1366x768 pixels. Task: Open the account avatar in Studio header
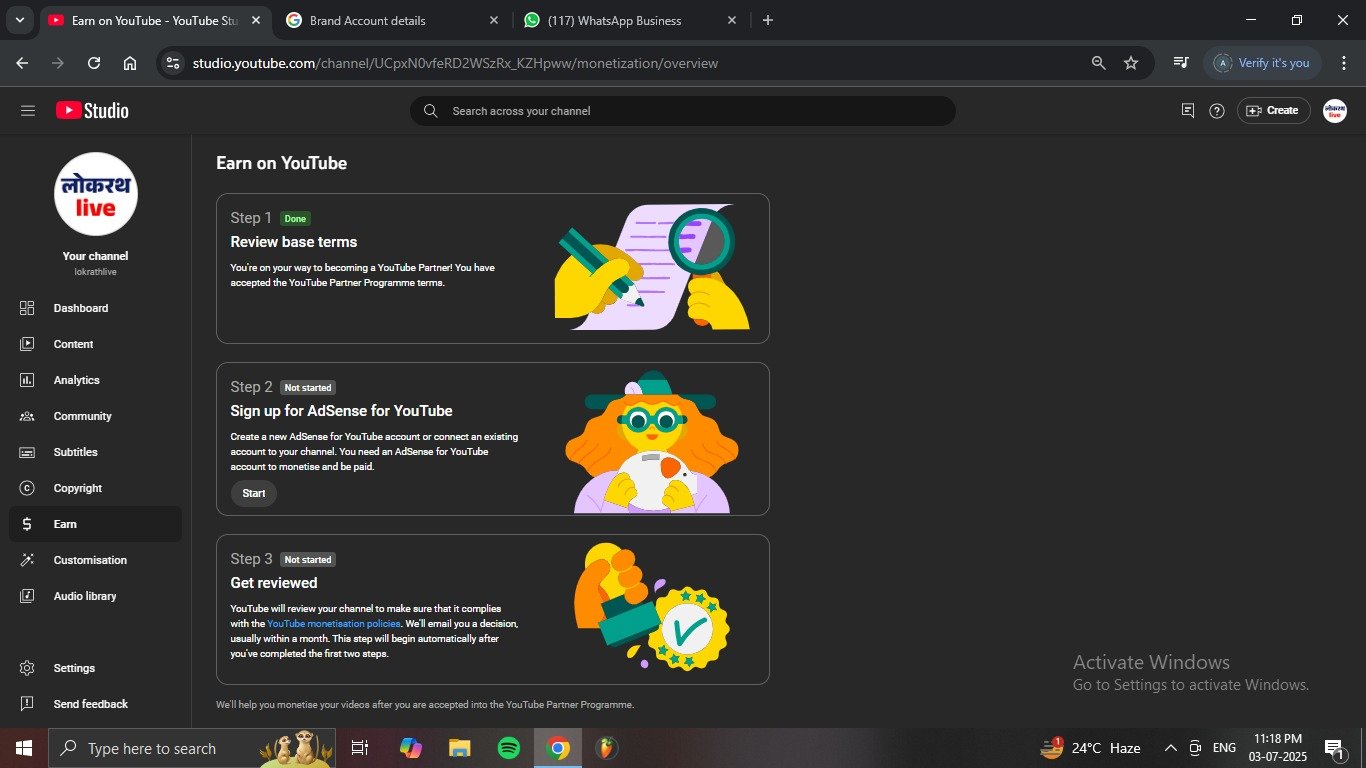pos(1335,111)
